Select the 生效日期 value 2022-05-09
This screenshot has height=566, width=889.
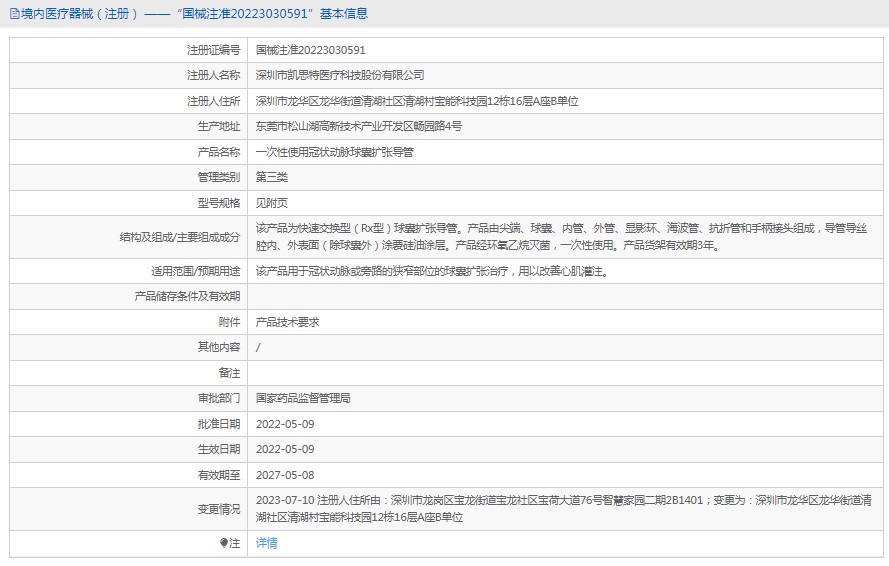[x=285, y=449]
